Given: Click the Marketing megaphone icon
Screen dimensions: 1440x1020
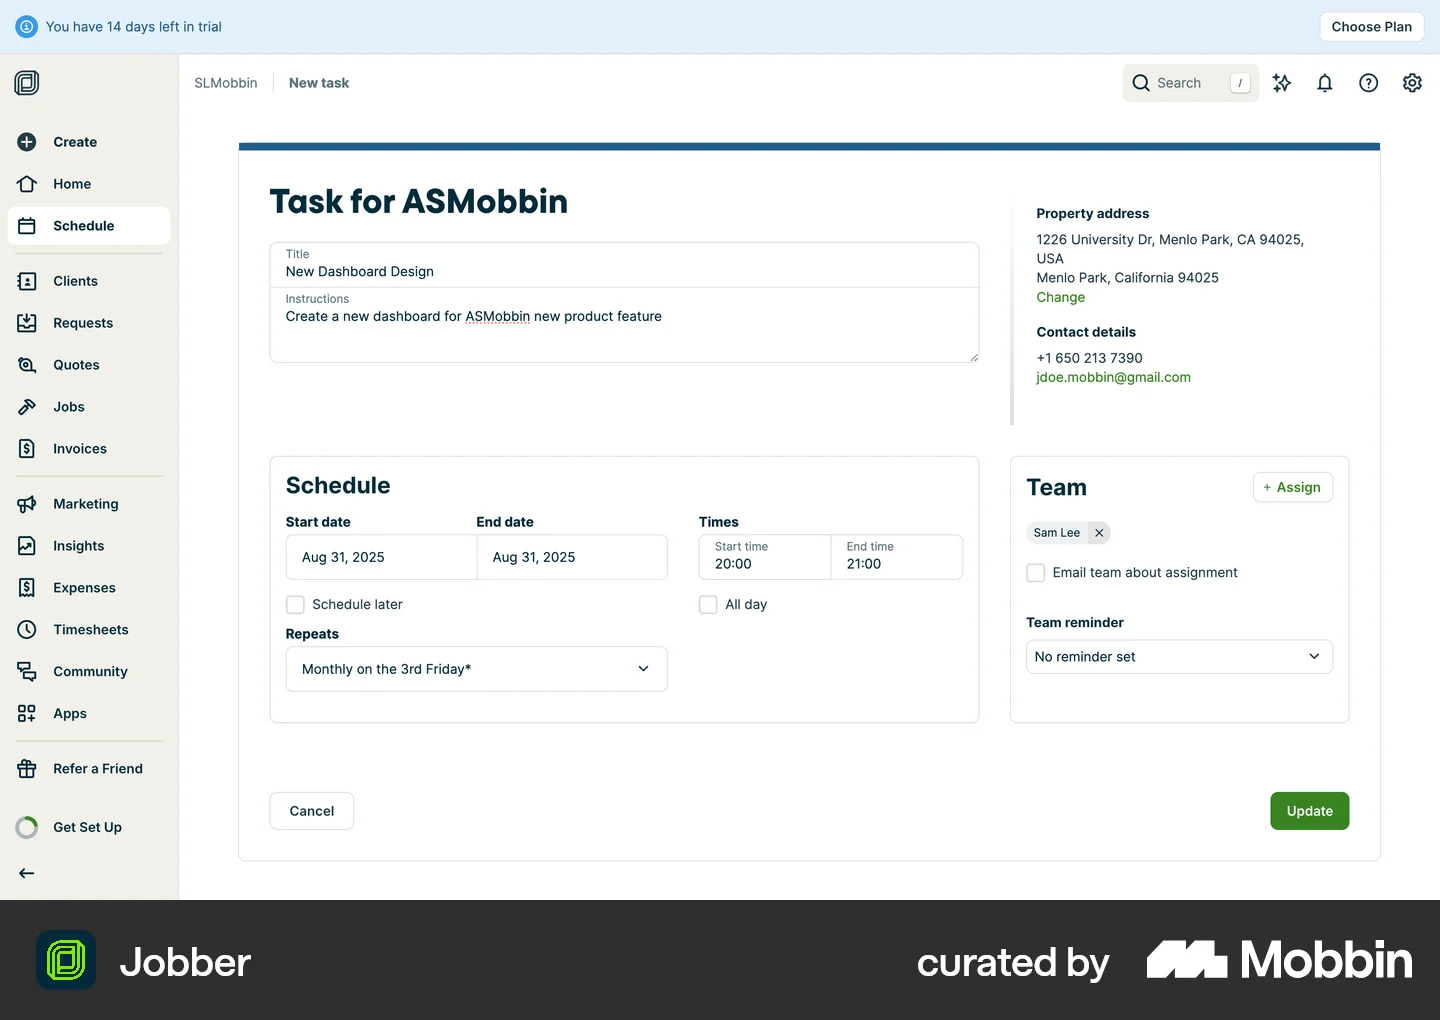Looking at the screenshot, I should click(x=27, y=504).
